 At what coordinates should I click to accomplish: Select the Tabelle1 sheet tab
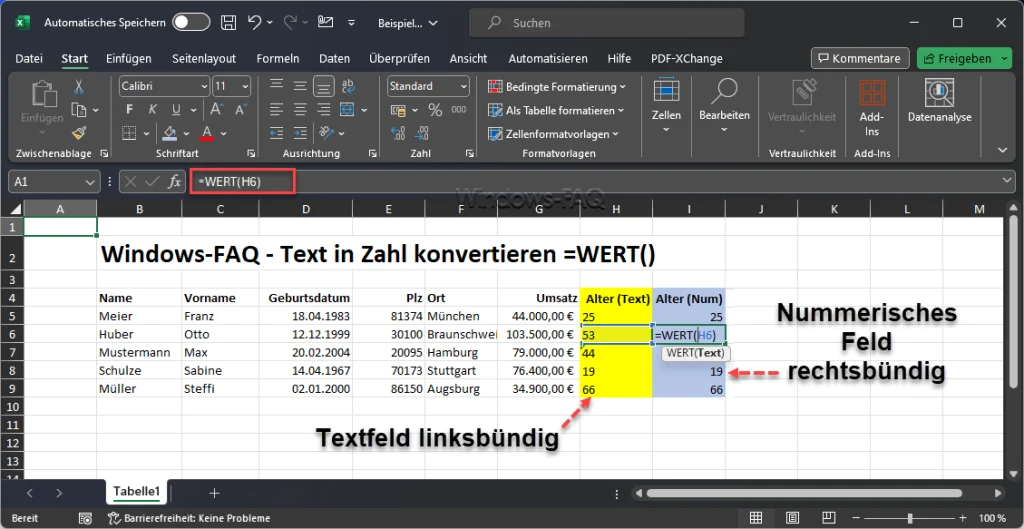136,492
